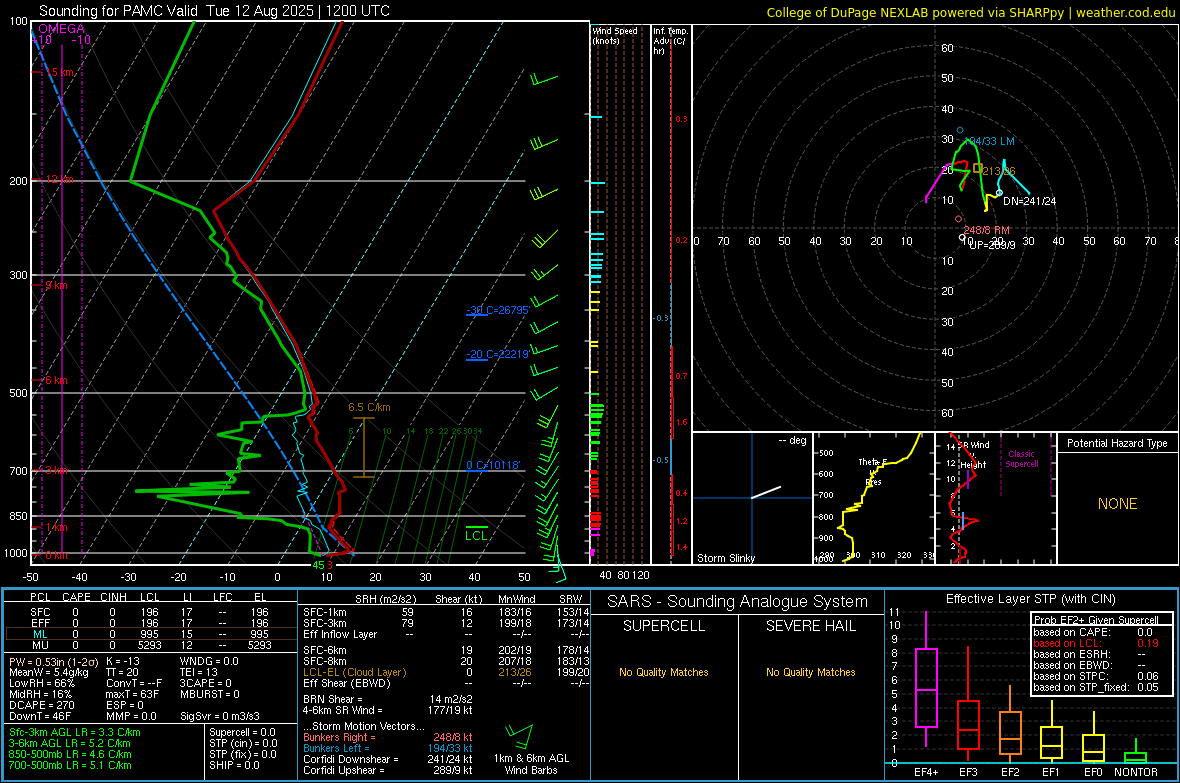The image size is (1180, 783).
Task: Click the orange '213/26' hodograph label
Action: click(x=999, y=171)
